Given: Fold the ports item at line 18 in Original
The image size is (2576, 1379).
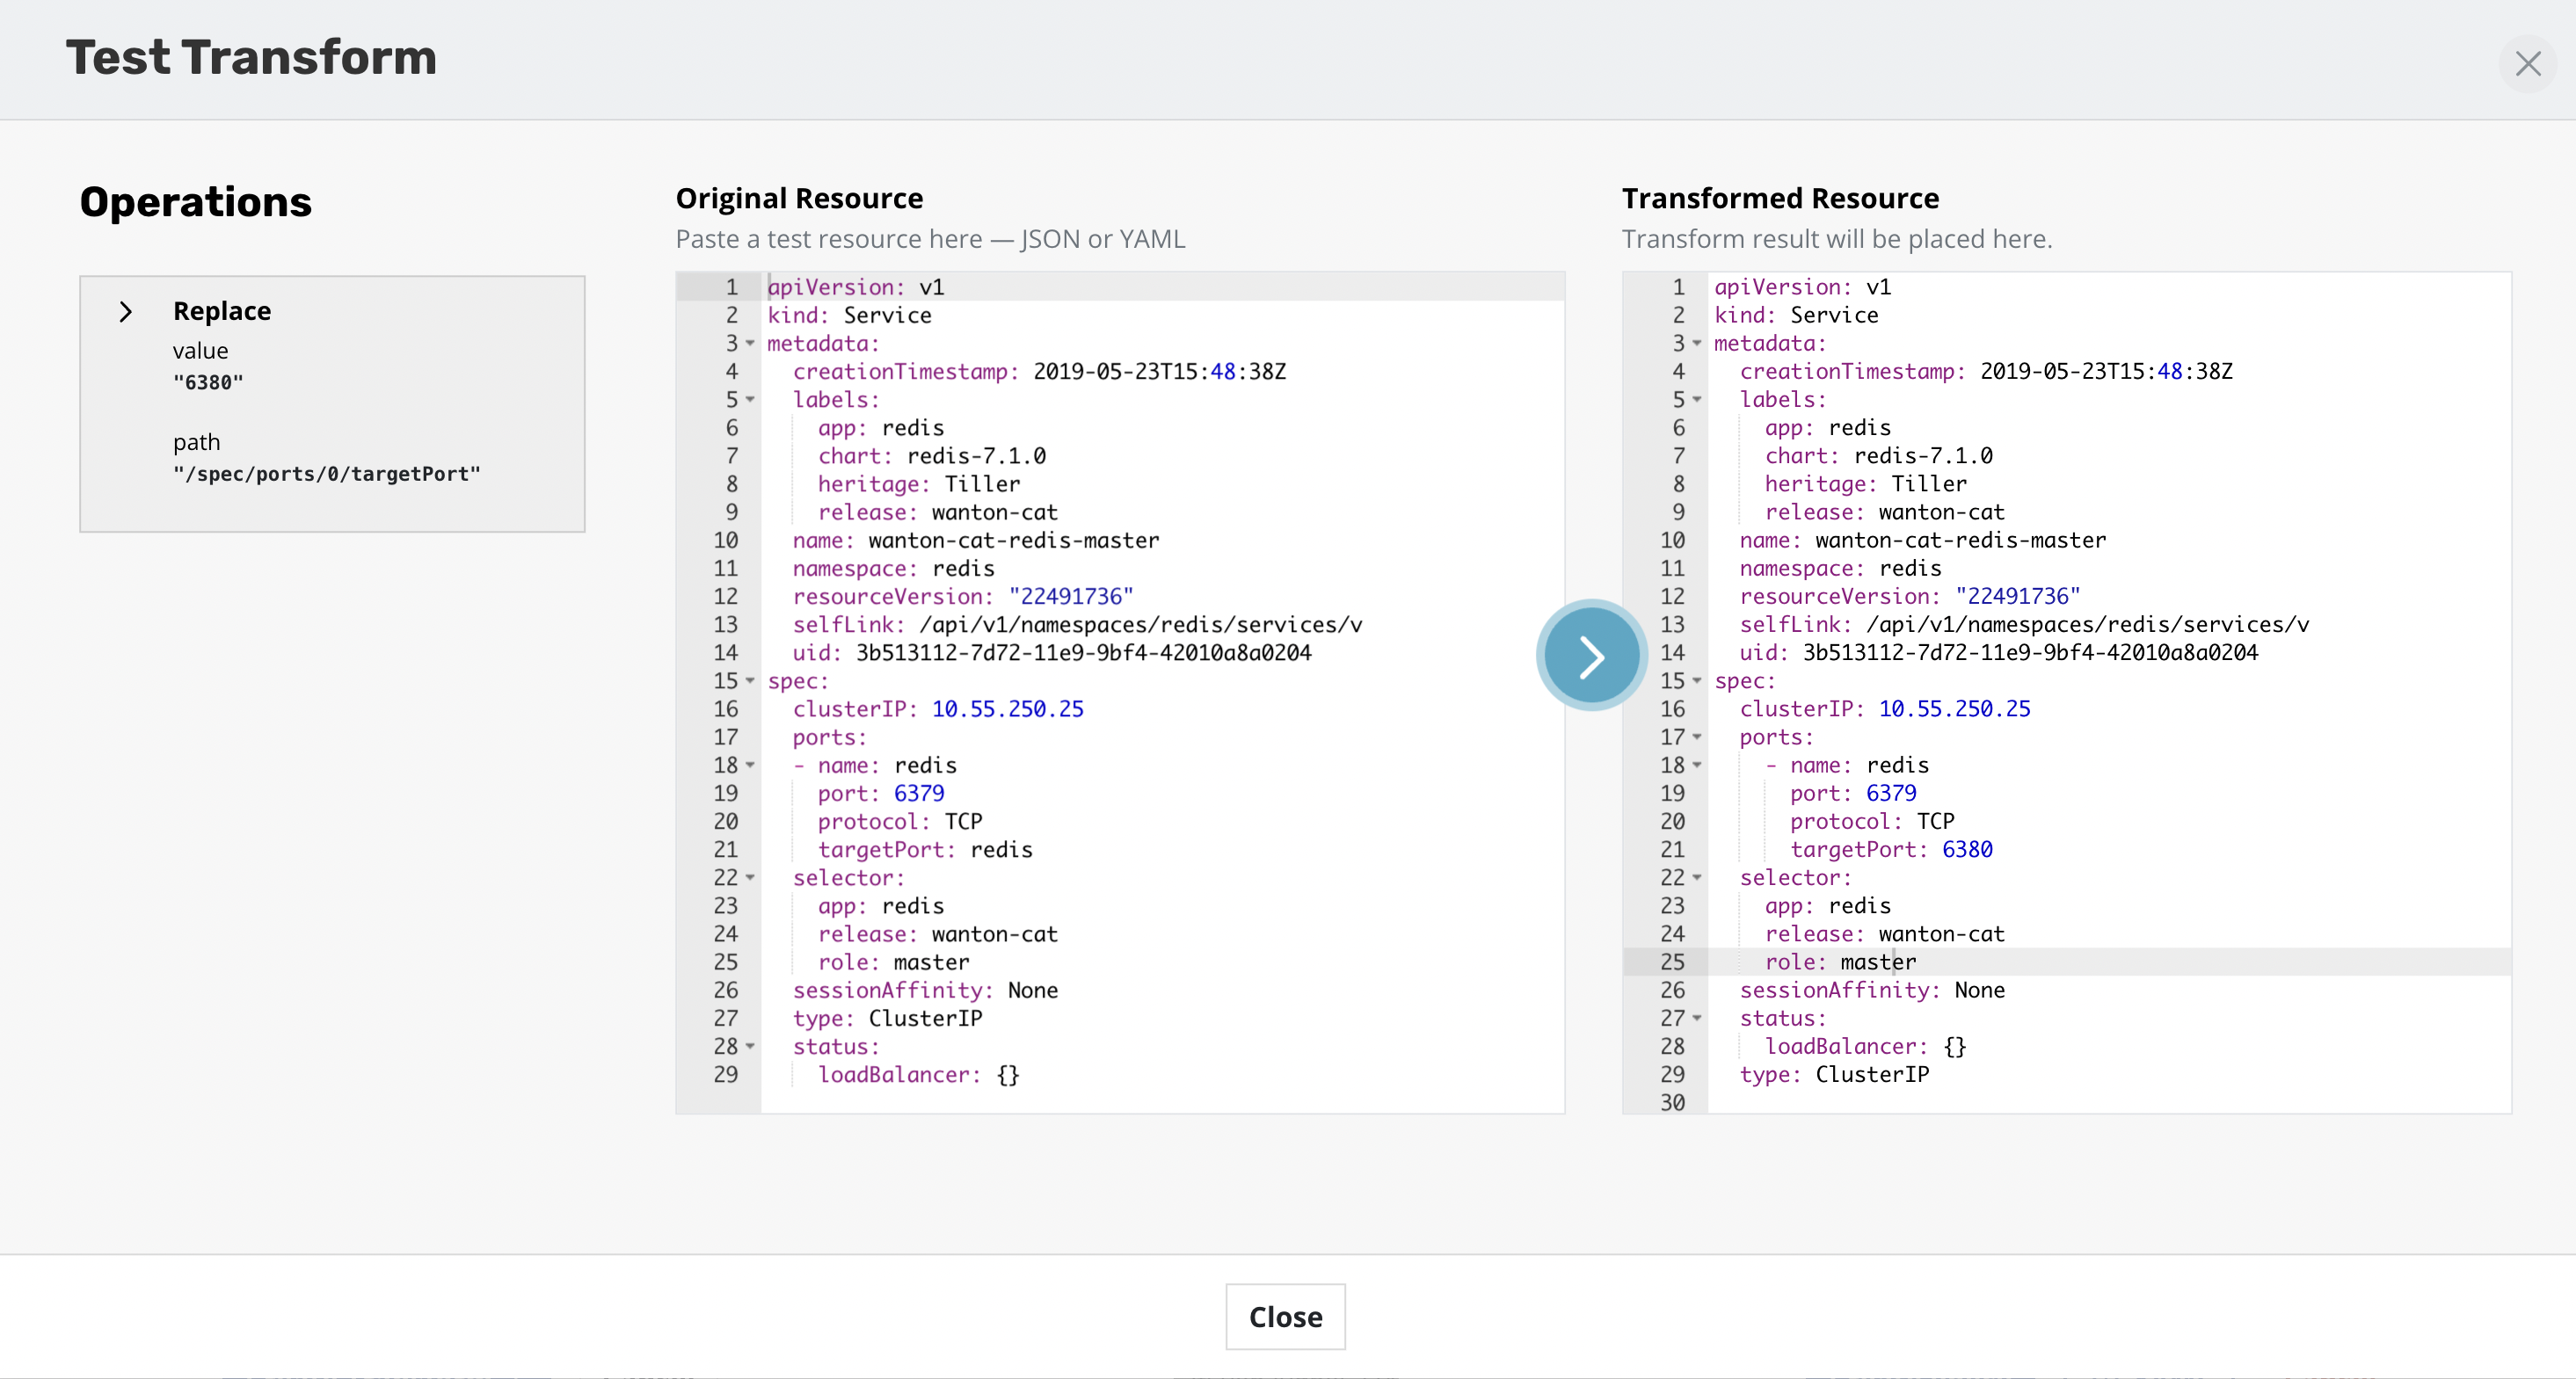Looking at the screenshot, I should click(x=750, y=765).
